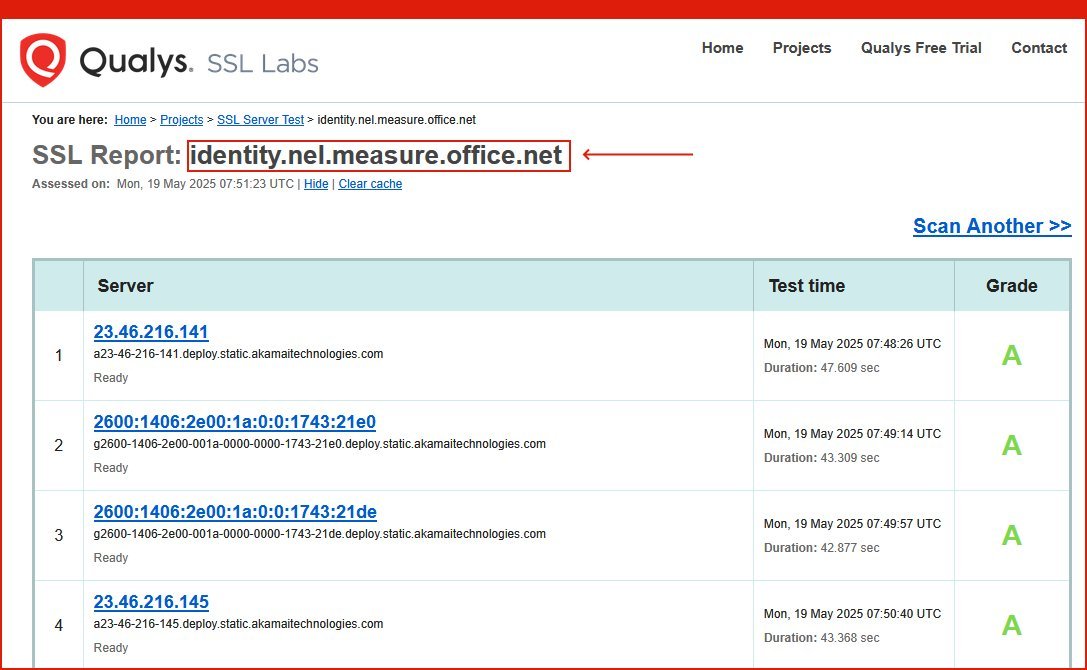Click hostname a23-46-216-145.deploy.static.akamaitechnologies.com
This screenshot has height=670, width=1087.
pos(238,624)
